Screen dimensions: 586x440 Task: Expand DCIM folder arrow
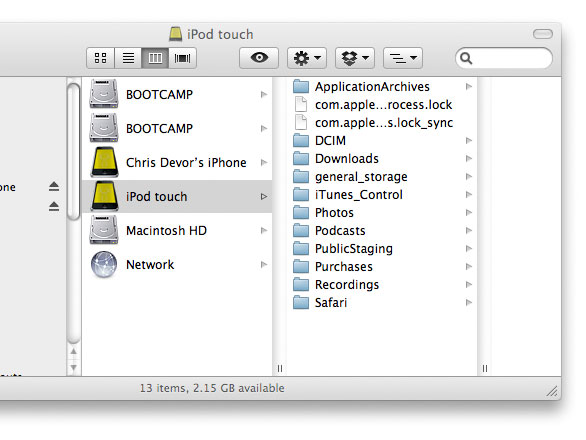[469, 141]
